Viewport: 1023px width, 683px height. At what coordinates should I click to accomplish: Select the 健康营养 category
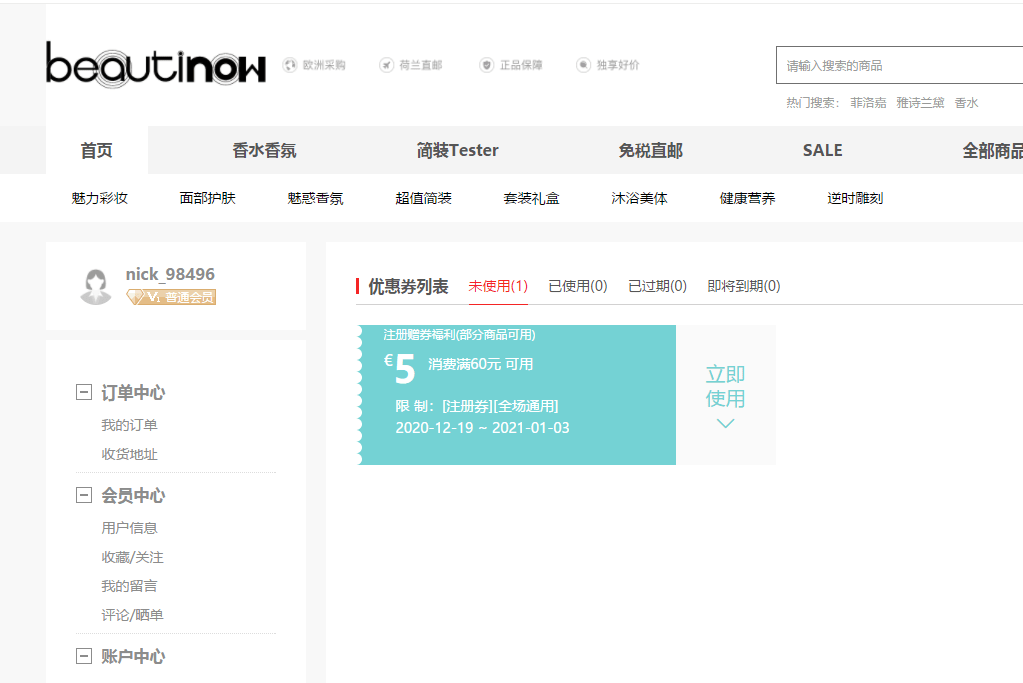click(748, 198)
